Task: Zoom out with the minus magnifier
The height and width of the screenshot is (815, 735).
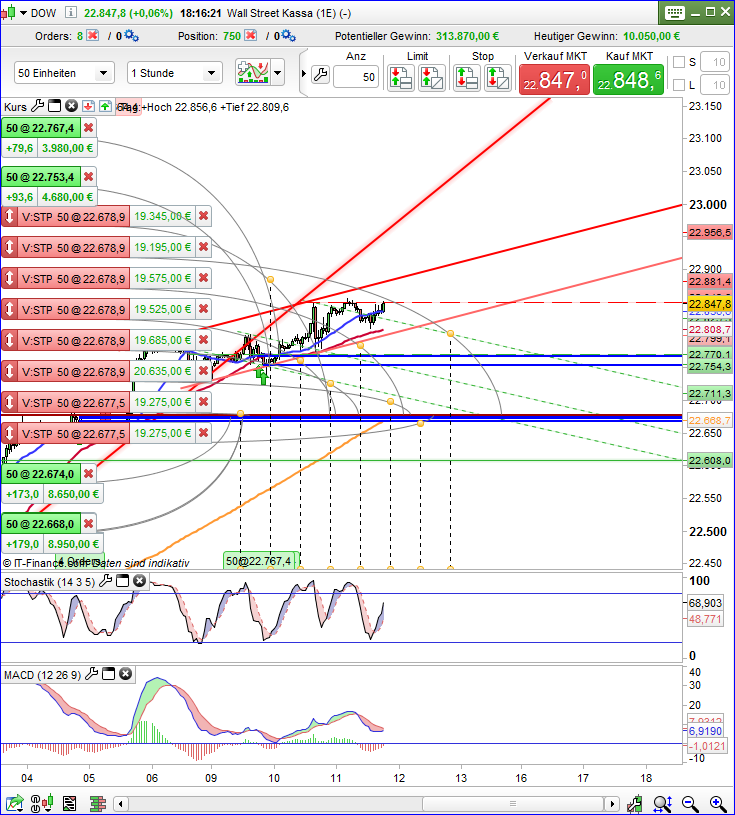Action: click(690, 804)
